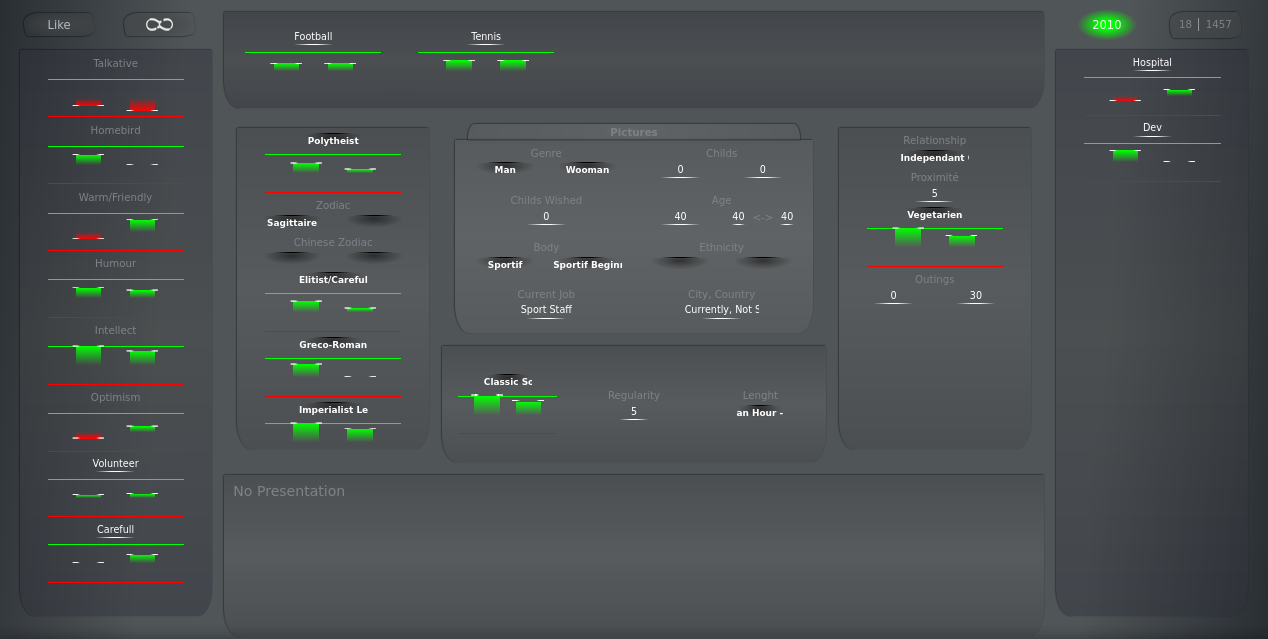
Task: Click the right green Tennis bar
Action: [513, 64]
